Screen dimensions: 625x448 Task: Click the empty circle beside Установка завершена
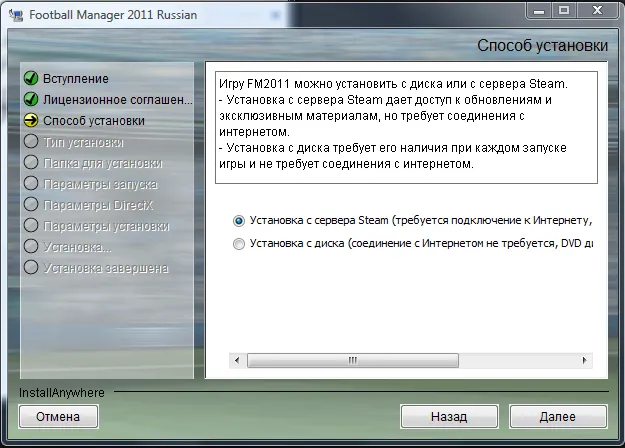pyautogui.click(x=31, y=267)
